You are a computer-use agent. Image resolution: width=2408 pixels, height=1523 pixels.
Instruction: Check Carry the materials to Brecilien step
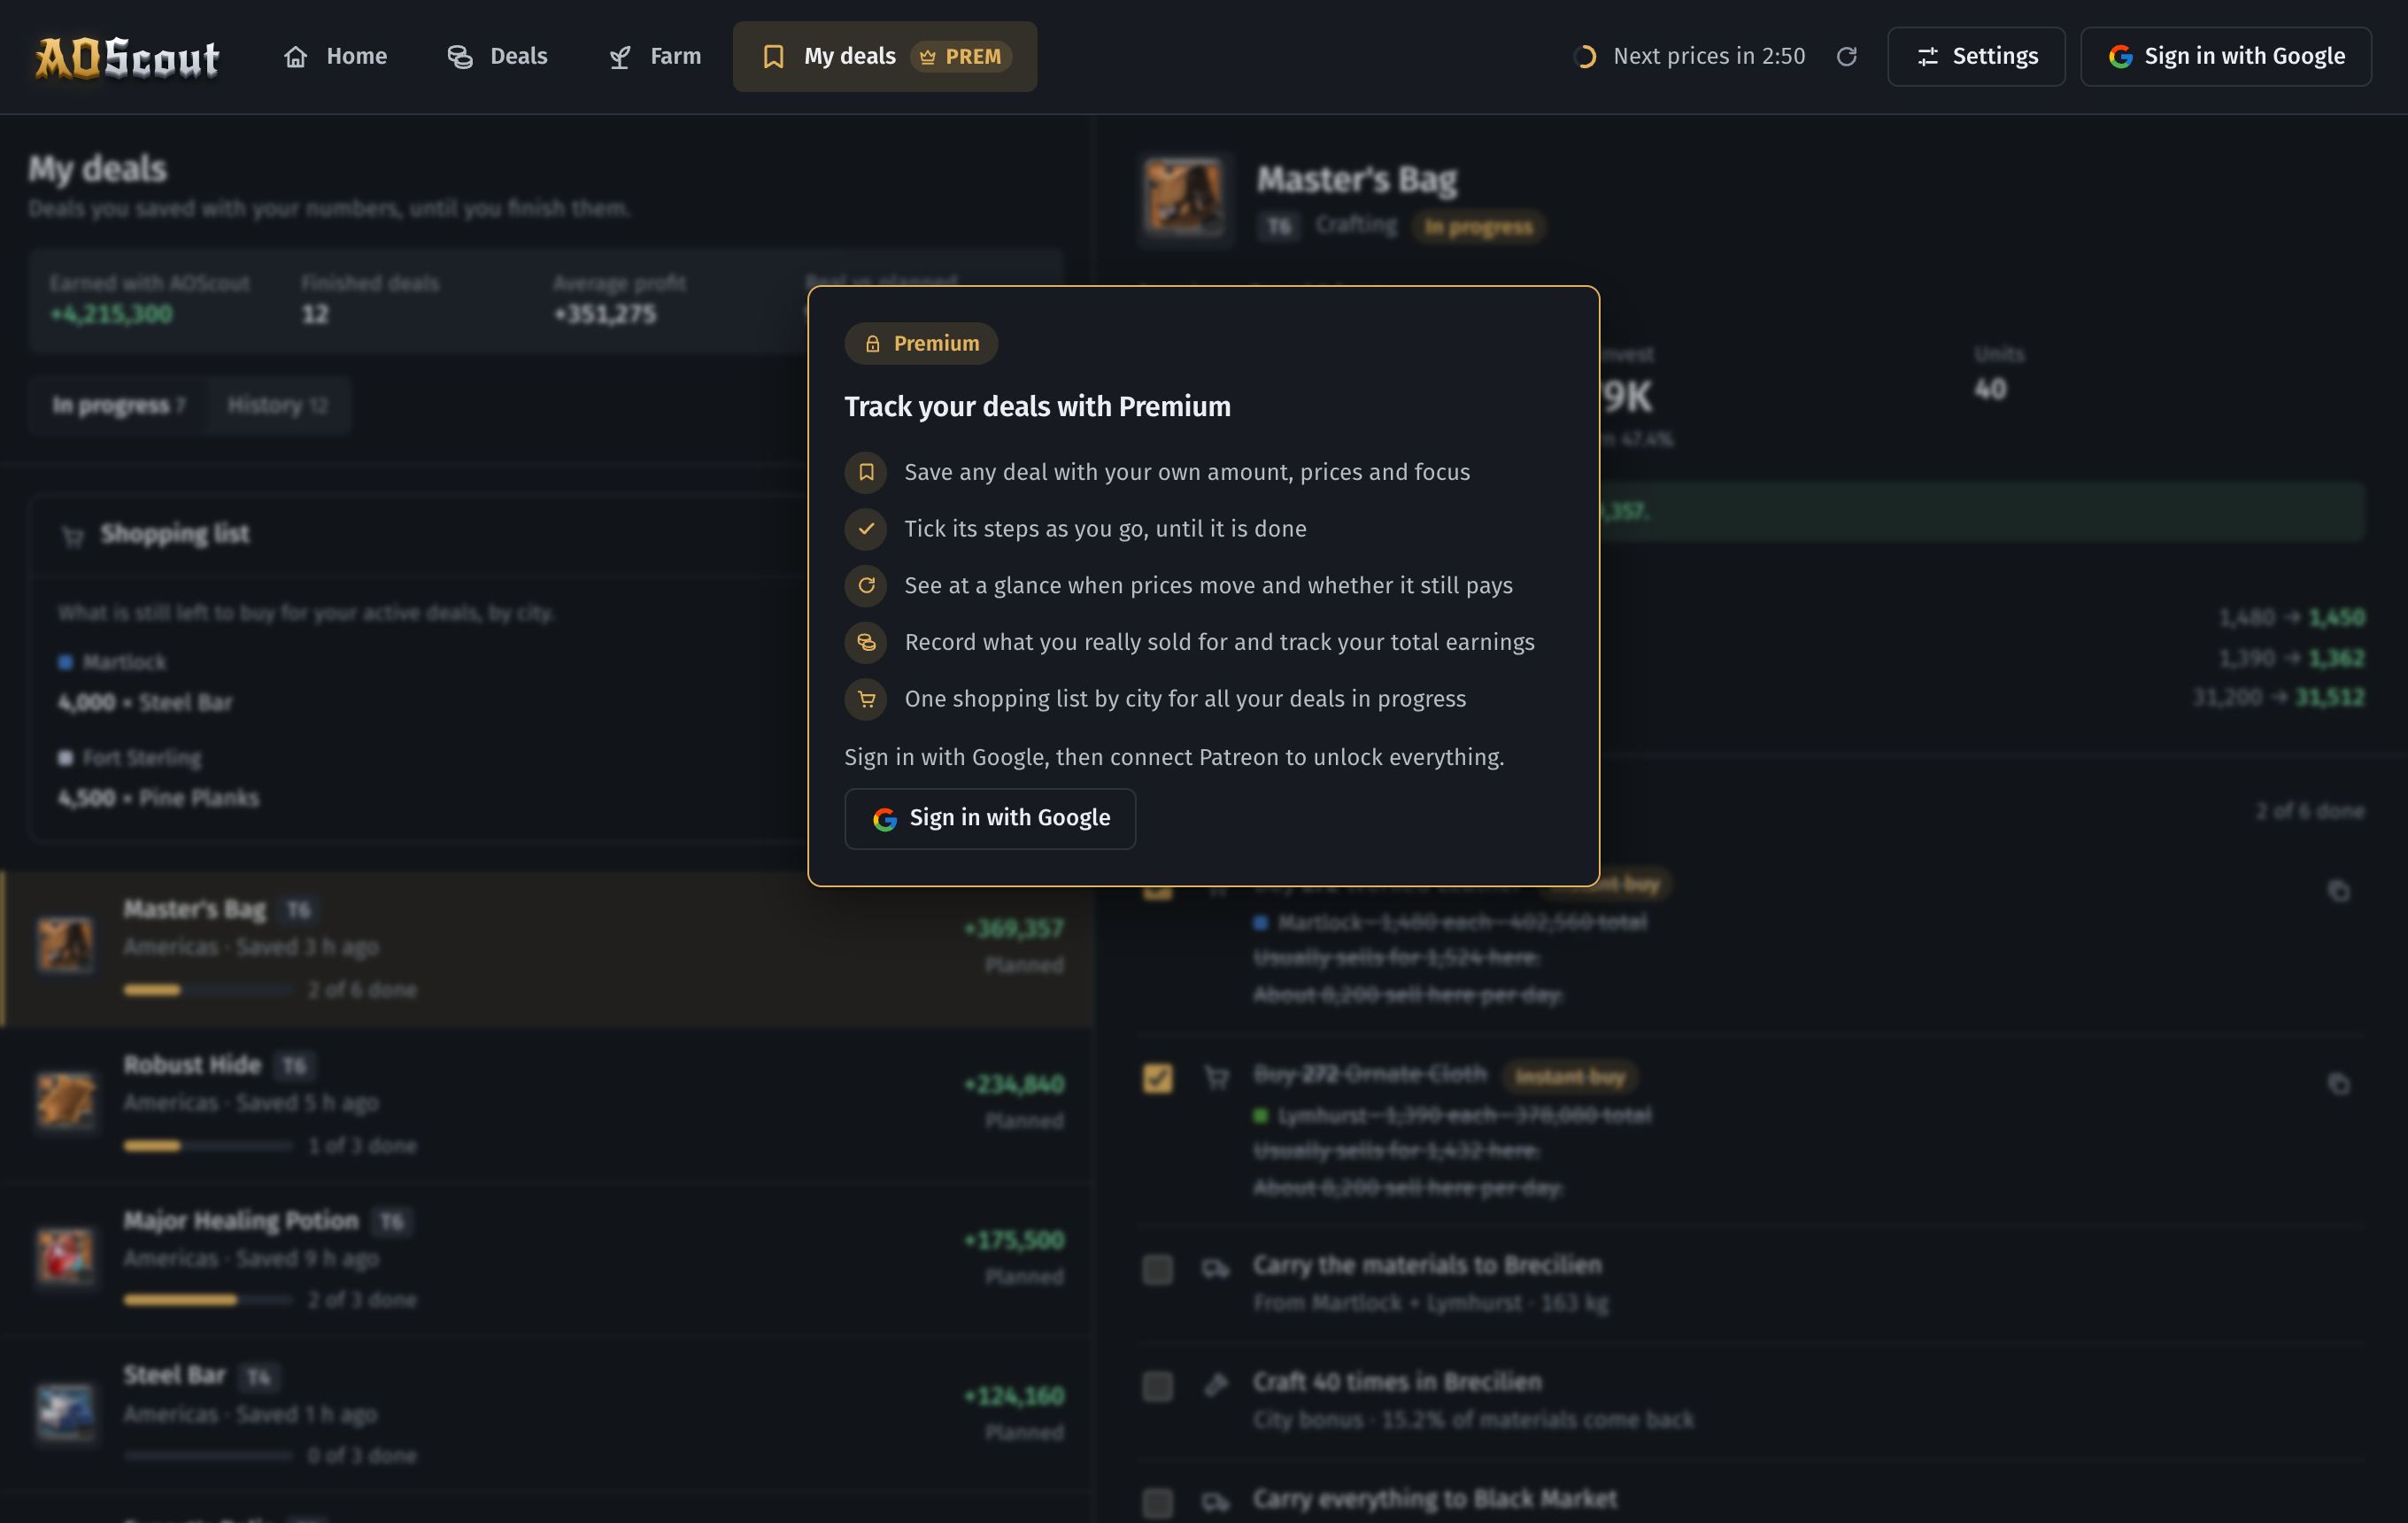pos(1158,1269)
